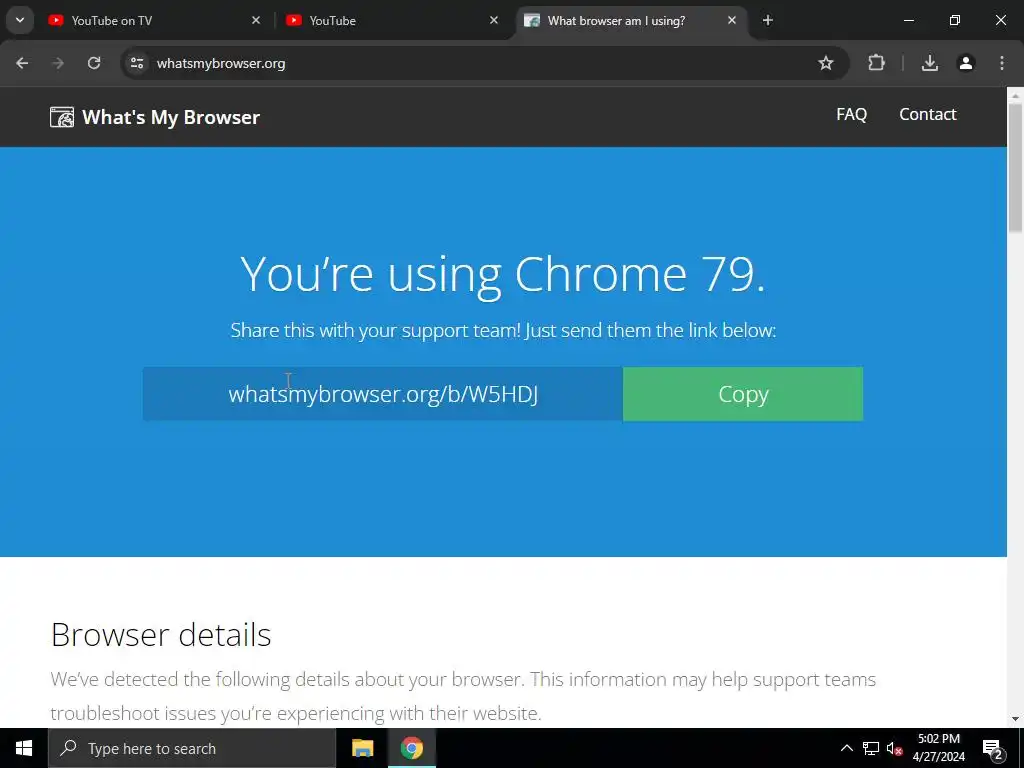Open File Explorer from taskbar
This screenshot has height=768, width=1024.
tap(362, 748)
